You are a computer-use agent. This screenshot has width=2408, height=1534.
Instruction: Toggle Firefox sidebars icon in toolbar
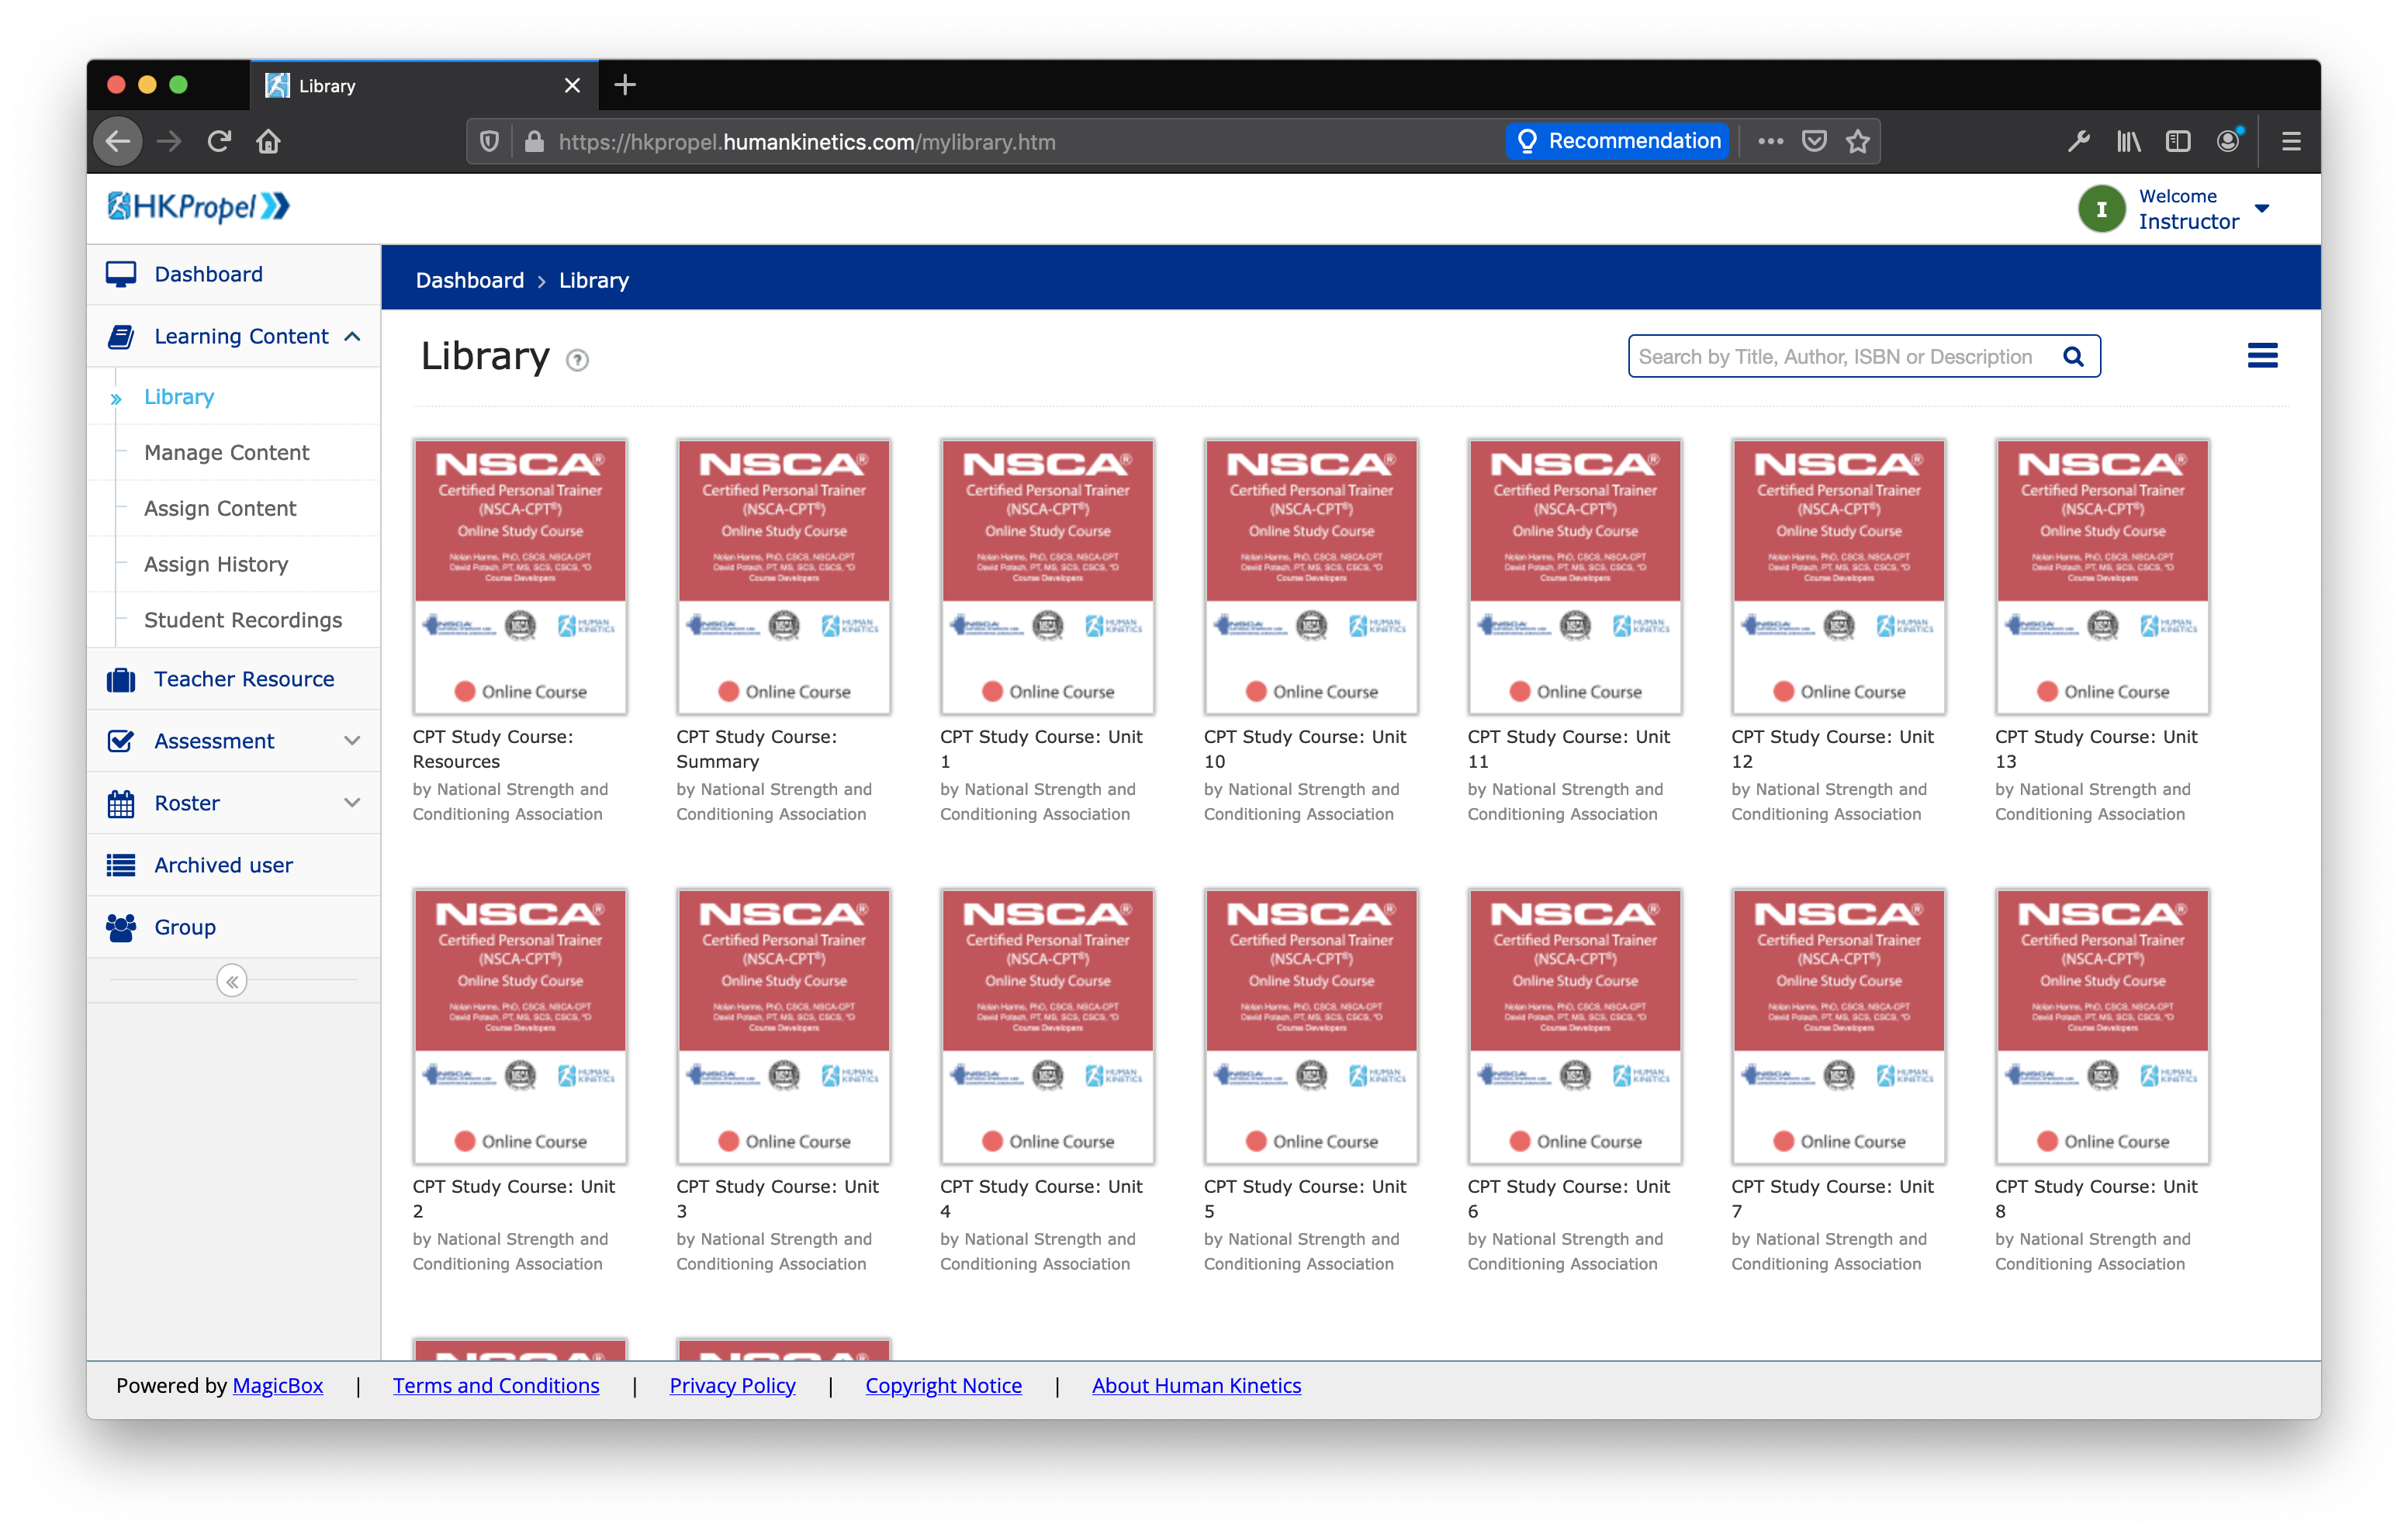click(2178, 142)
